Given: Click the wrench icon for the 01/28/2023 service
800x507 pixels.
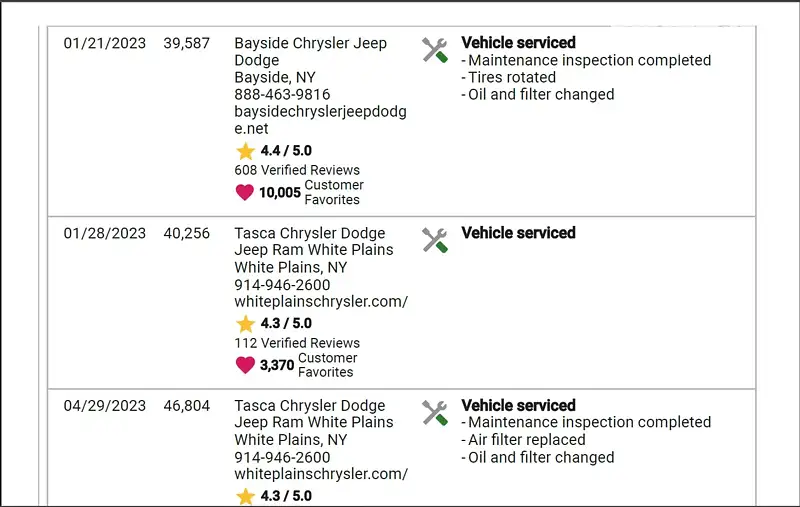Looking at the screenshot, I should pyautogui.click(x=434, y=240).
